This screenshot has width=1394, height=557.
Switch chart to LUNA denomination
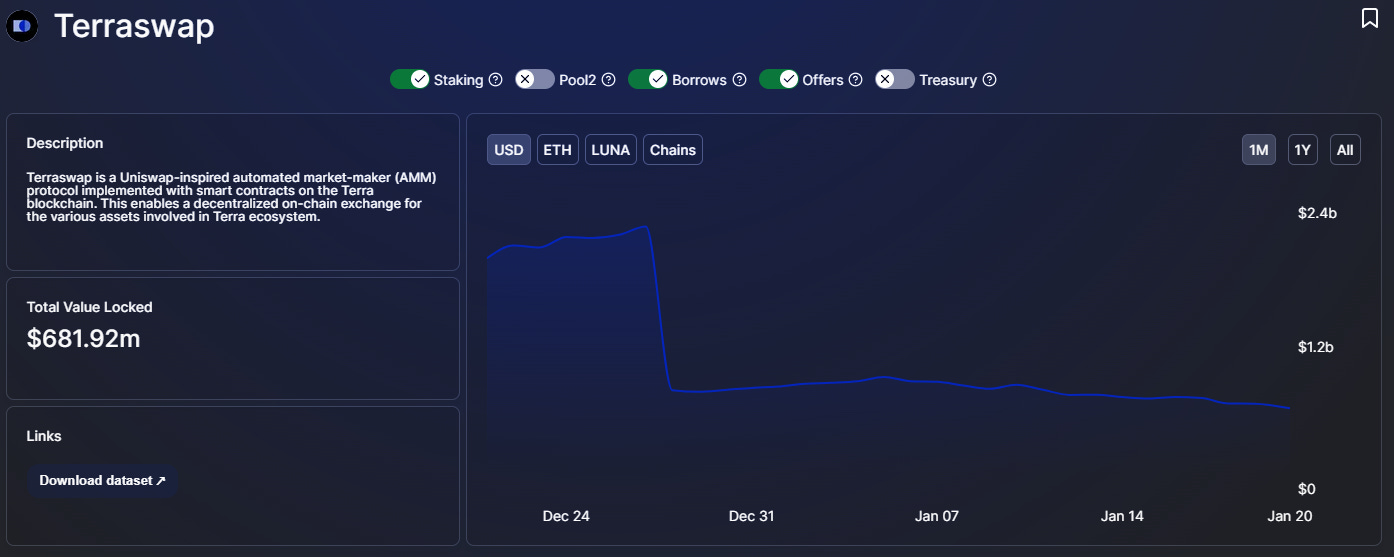[x=611, y=150]
